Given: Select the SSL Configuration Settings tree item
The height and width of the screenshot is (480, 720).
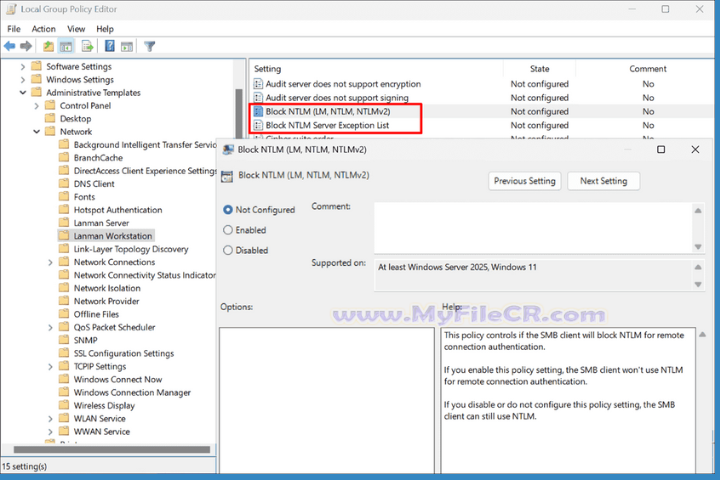Looking at the screenshot, I should click(x=124, y=353).
